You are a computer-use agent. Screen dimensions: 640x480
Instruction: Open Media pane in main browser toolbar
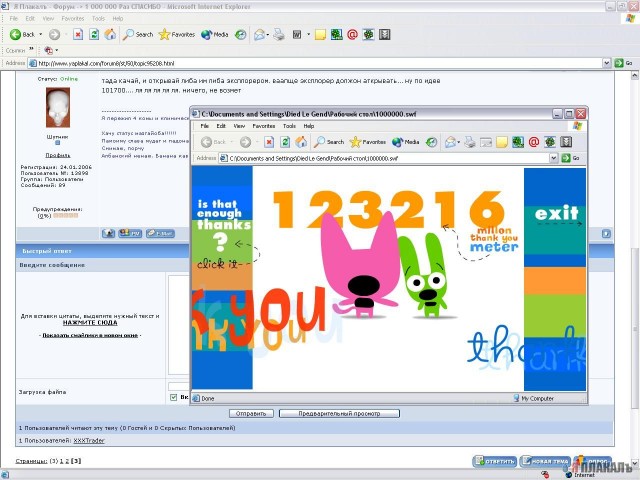pyautogui.click(x=214, y=35)
